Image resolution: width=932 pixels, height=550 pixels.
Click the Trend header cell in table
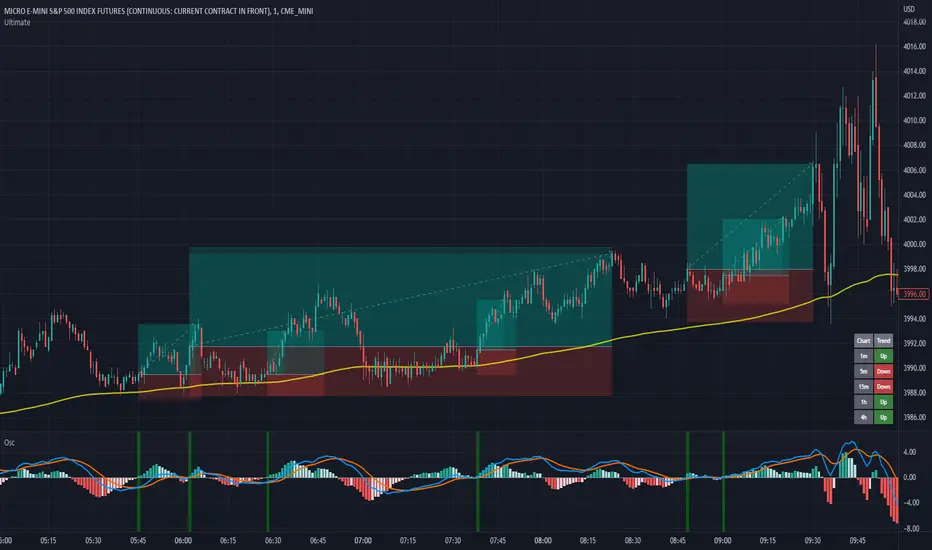coord(883,341)
